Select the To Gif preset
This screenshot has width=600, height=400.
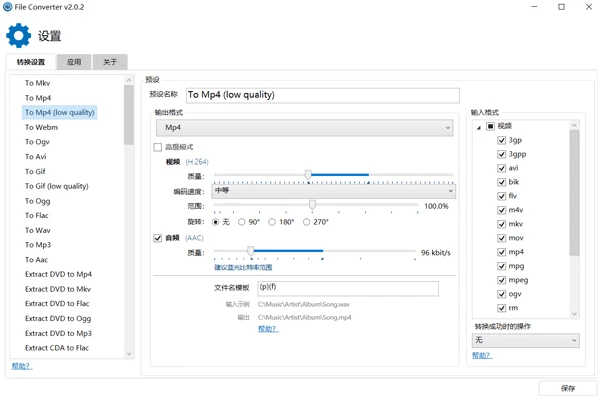(35, 171)
